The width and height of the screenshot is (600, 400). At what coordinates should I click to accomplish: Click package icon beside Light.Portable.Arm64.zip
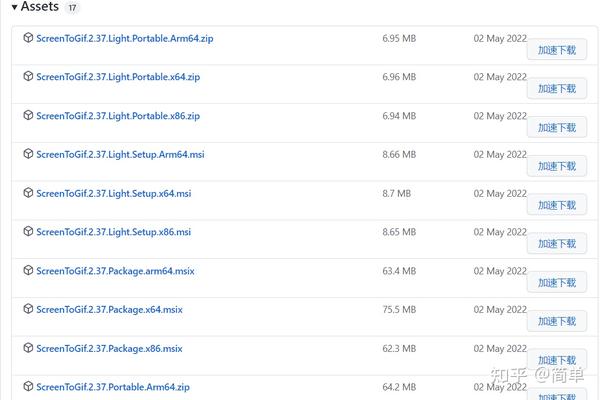click(28, 38)
